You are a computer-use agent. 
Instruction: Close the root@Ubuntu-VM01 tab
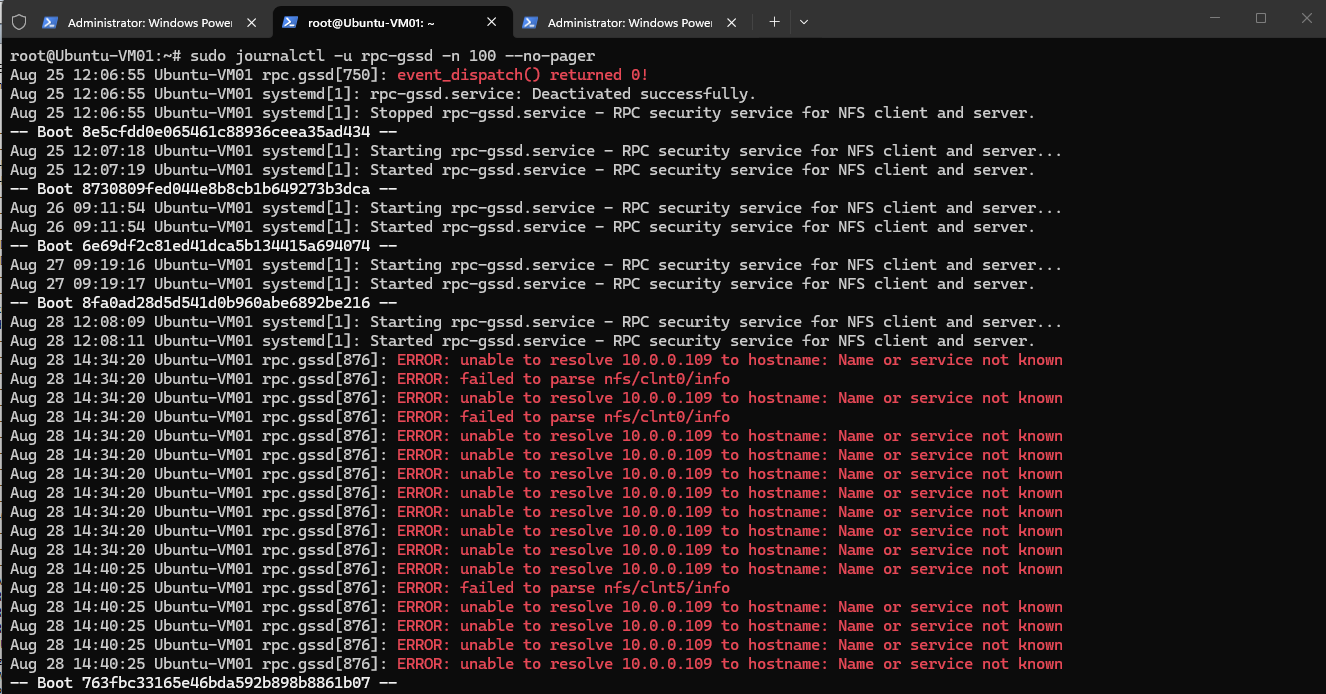click(x=492, y=22)
